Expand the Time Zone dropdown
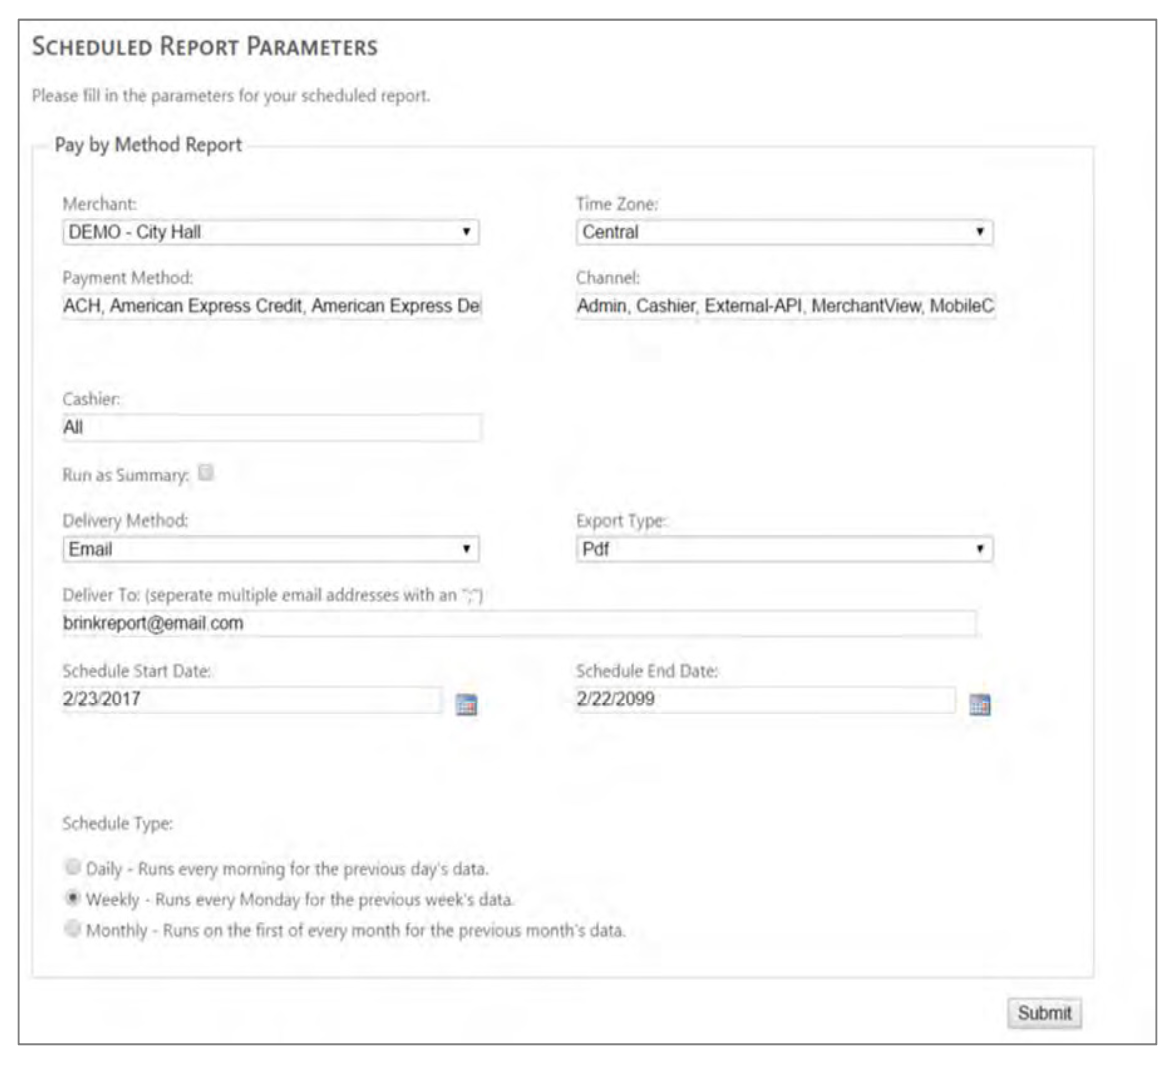Image resolution: width=1176 pixels, height=1074 pixels. click(x=784, y=232)
